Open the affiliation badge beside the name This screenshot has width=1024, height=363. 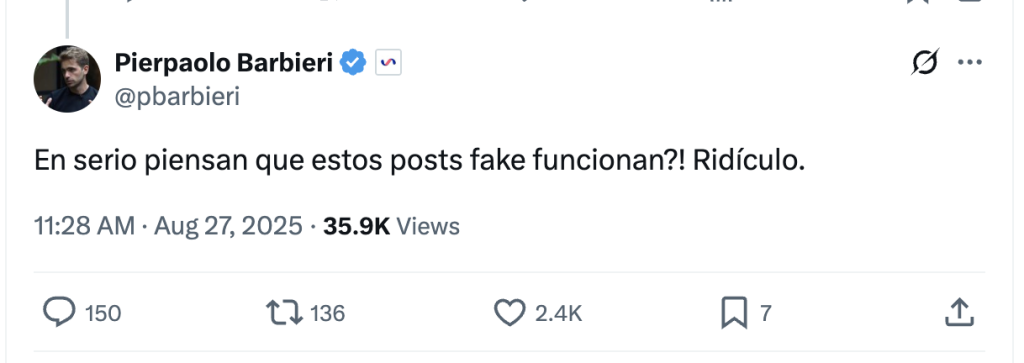(x=388, y=63)
